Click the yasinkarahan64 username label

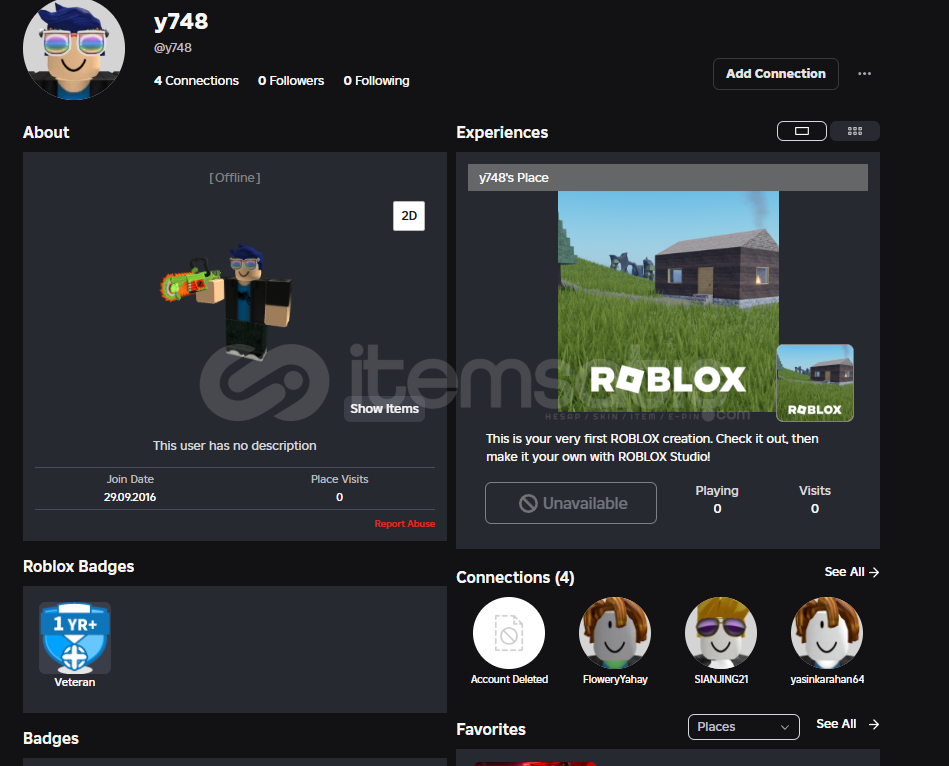pyautogui.click(x=827, y=679)
